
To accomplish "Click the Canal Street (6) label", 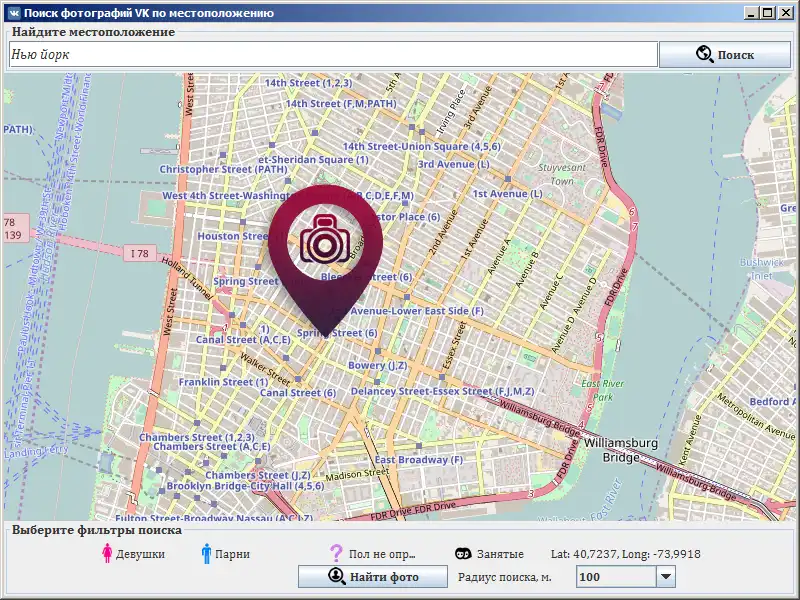I will click(298, 393).
